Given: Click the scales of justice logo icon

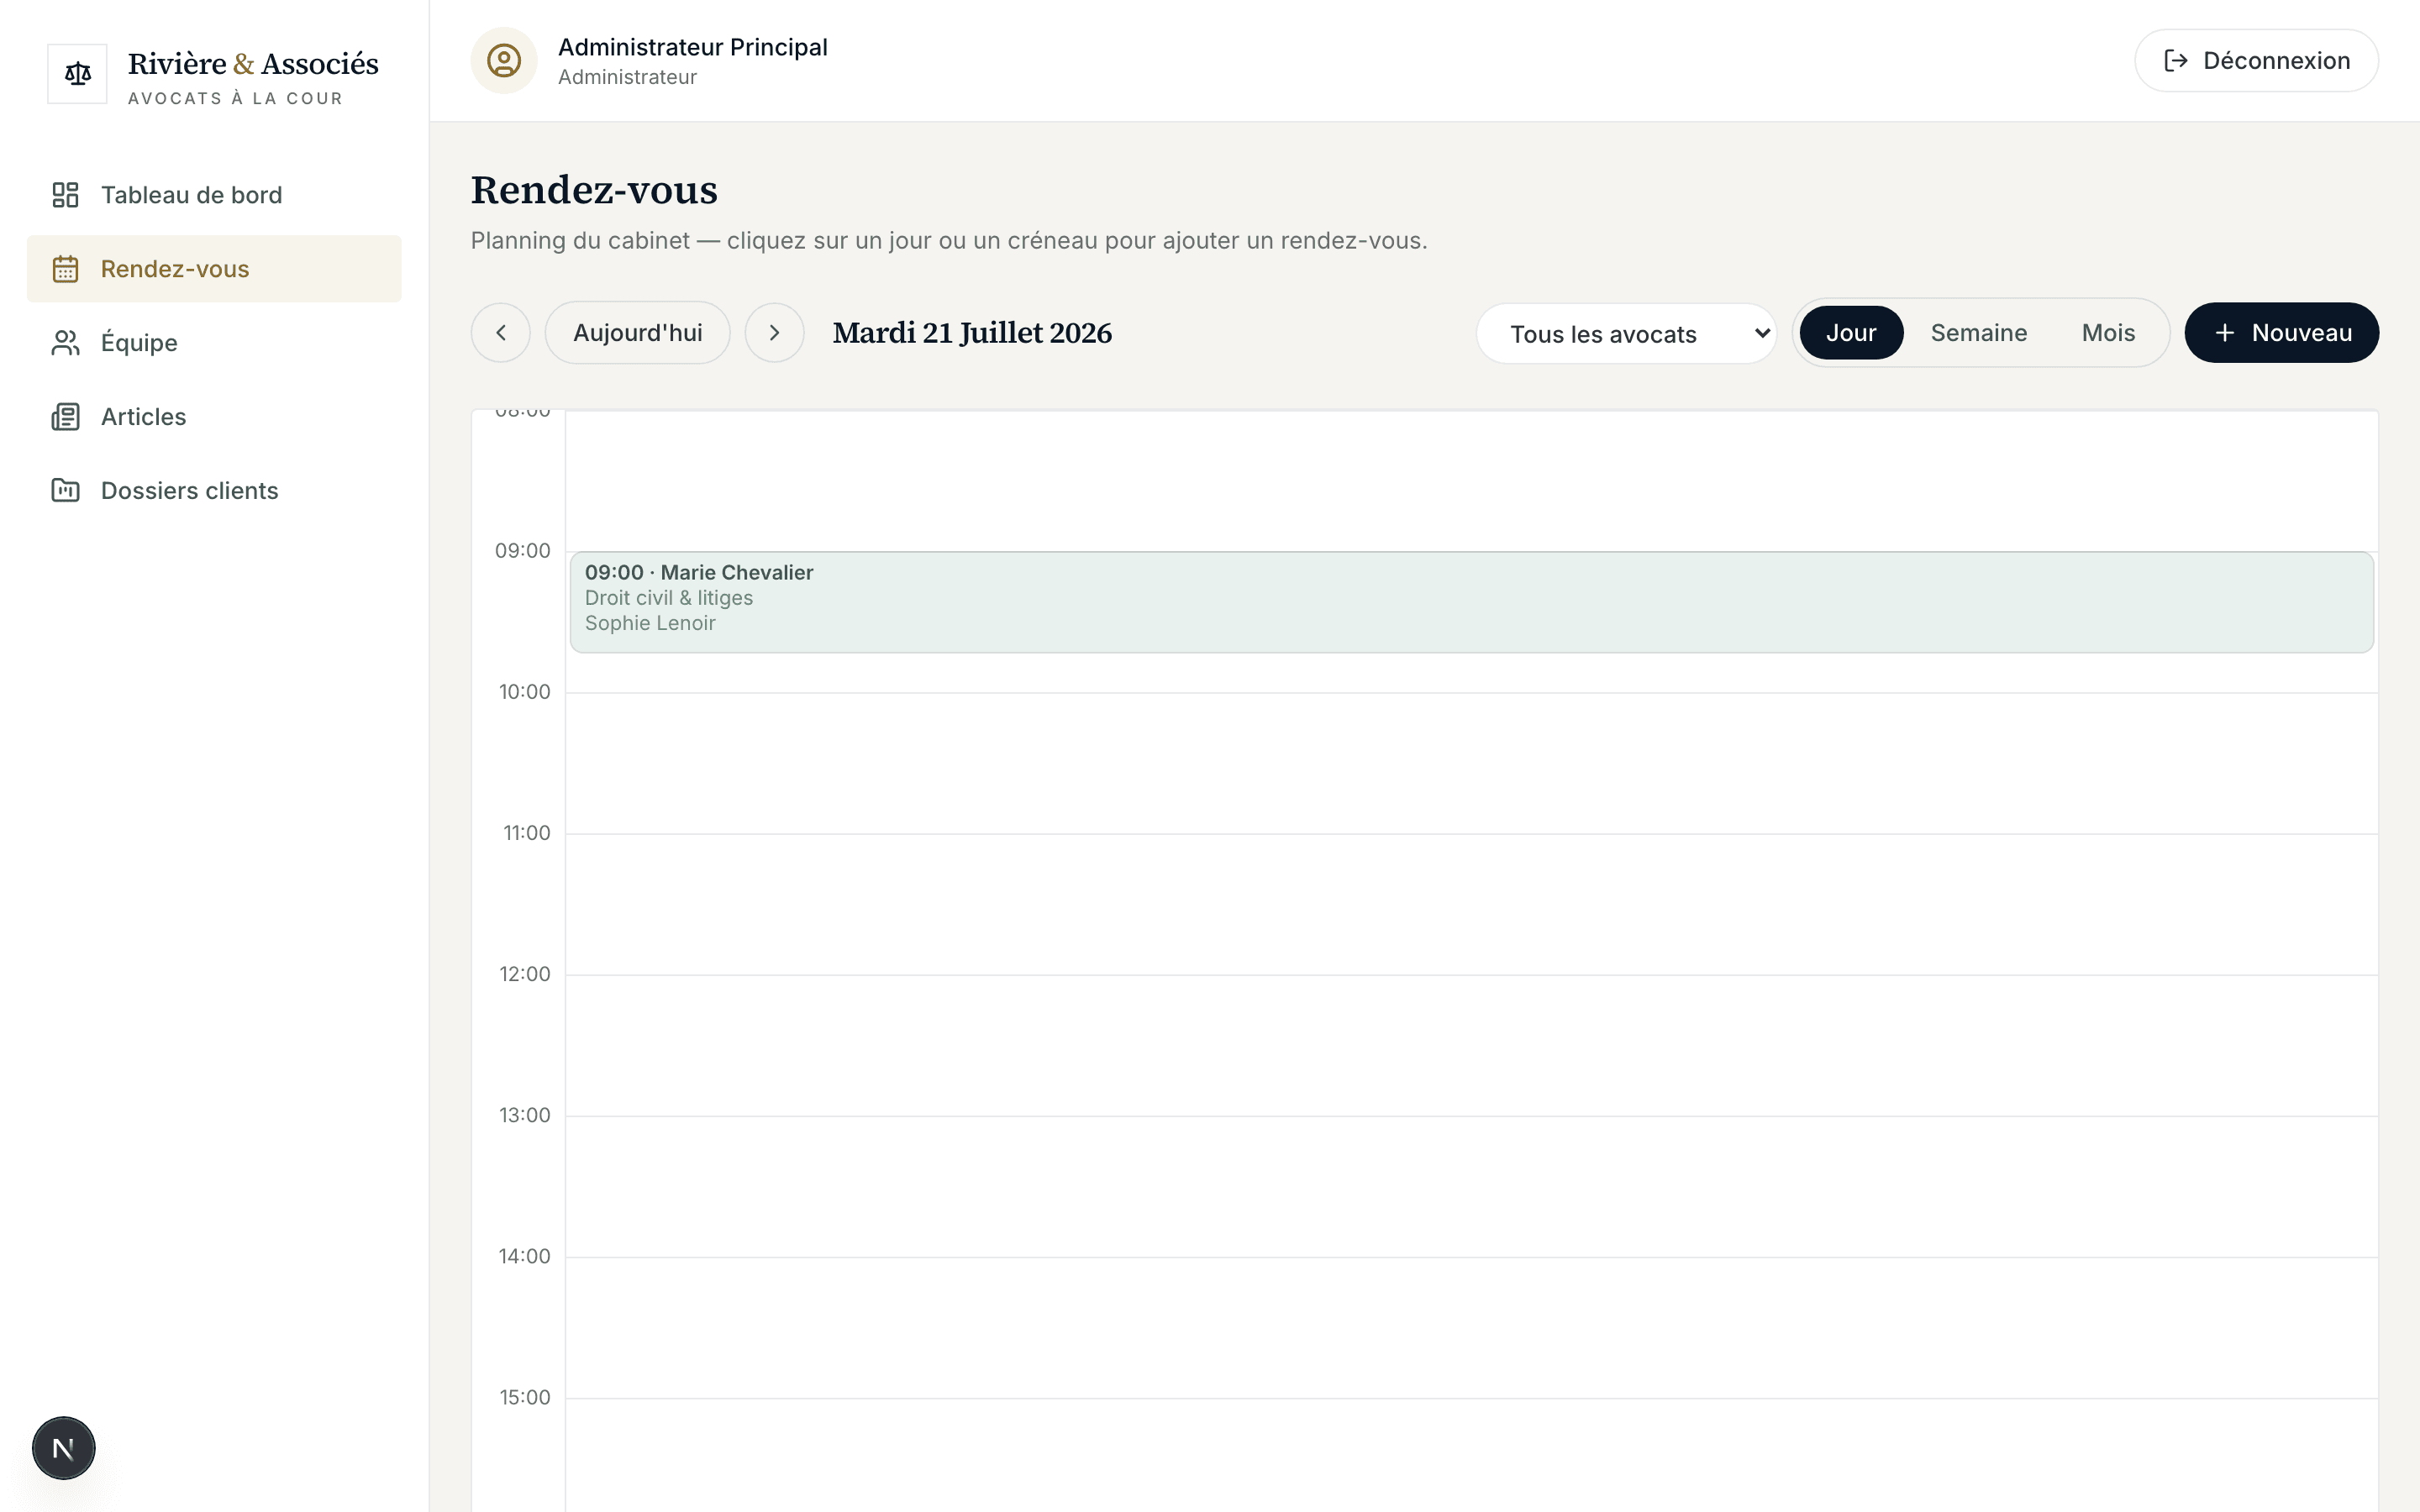Looking at the screenshot, I should coord(77,73).
